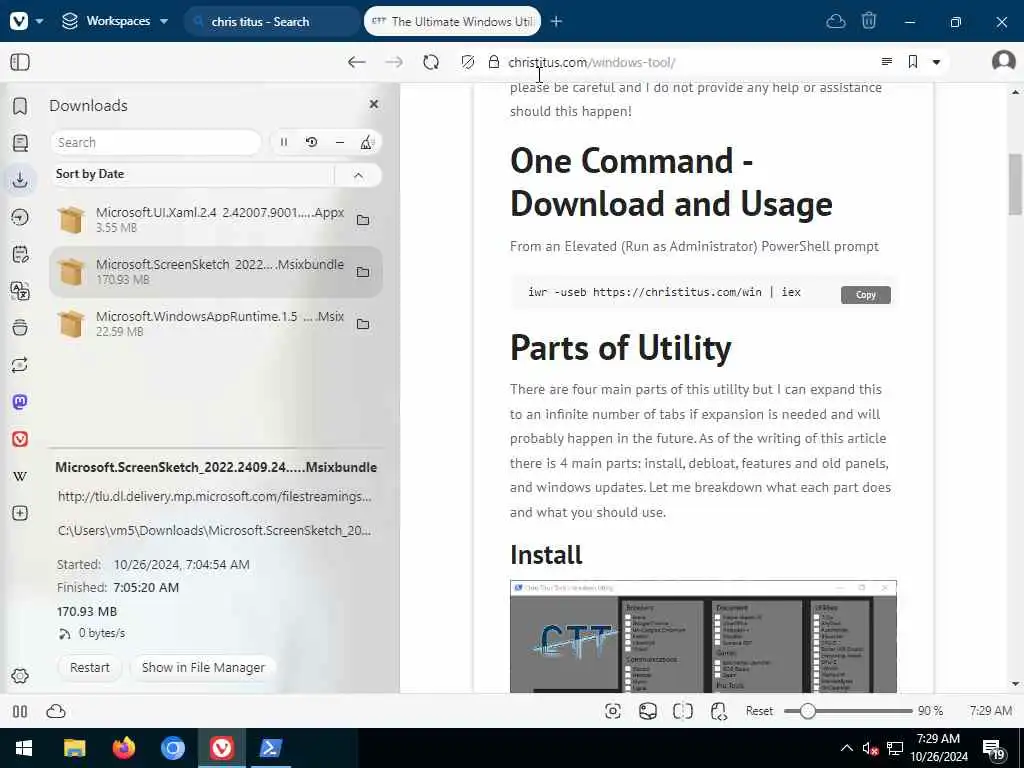
Task: Open Reader View icon in address bar
Action: (887, 61)
